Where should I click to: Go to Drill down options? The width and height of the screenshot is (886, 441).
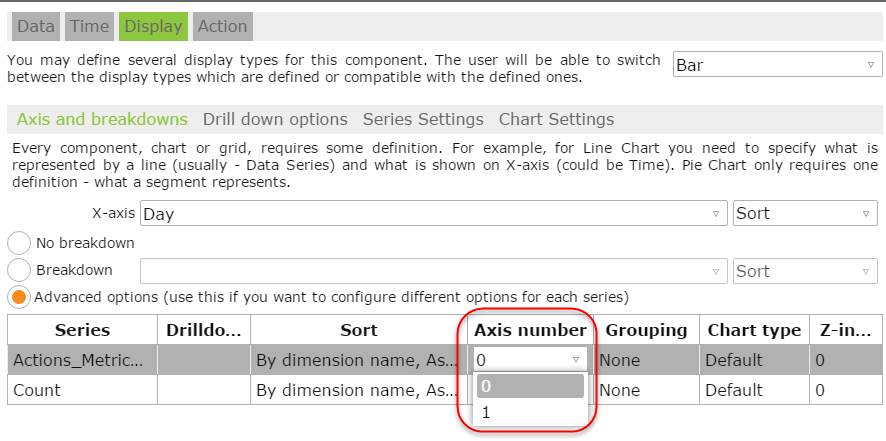tap(275, 119)
